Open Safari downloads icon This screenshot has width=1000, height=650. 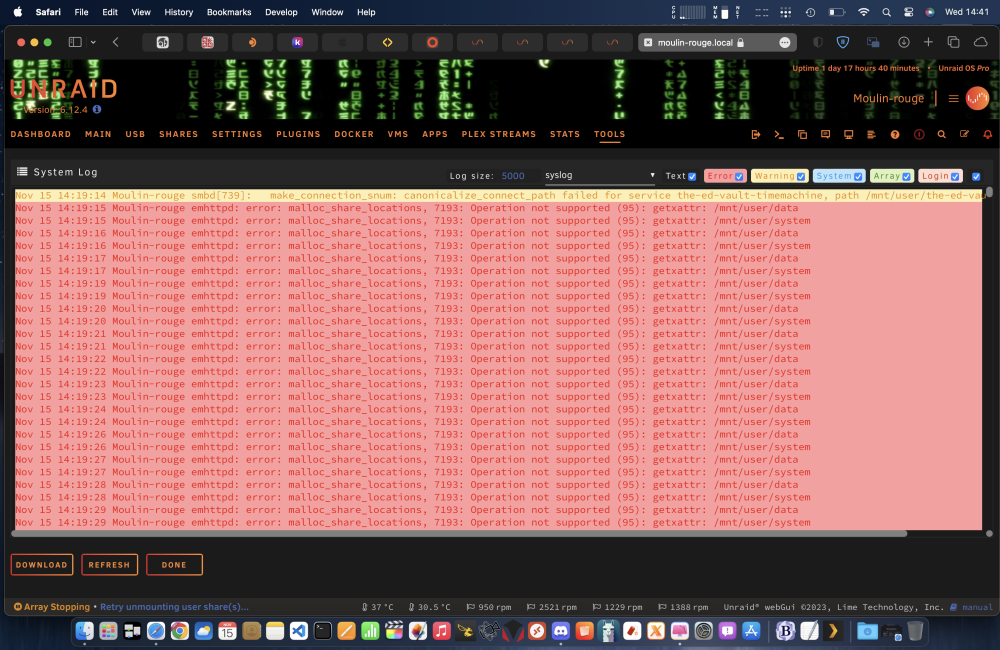tap(904, 42)
